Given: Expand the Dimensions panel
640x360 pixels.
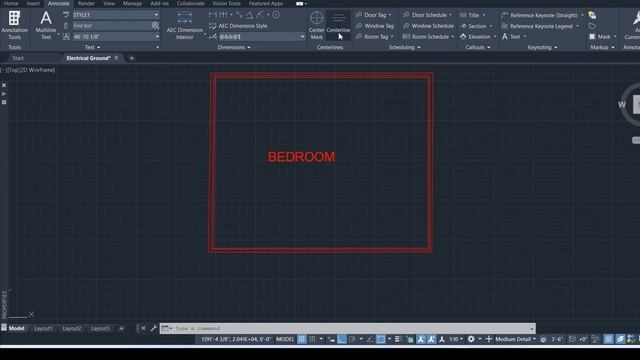Looking at the screenshot, I should pyautogui.click(x=234, y=47).
